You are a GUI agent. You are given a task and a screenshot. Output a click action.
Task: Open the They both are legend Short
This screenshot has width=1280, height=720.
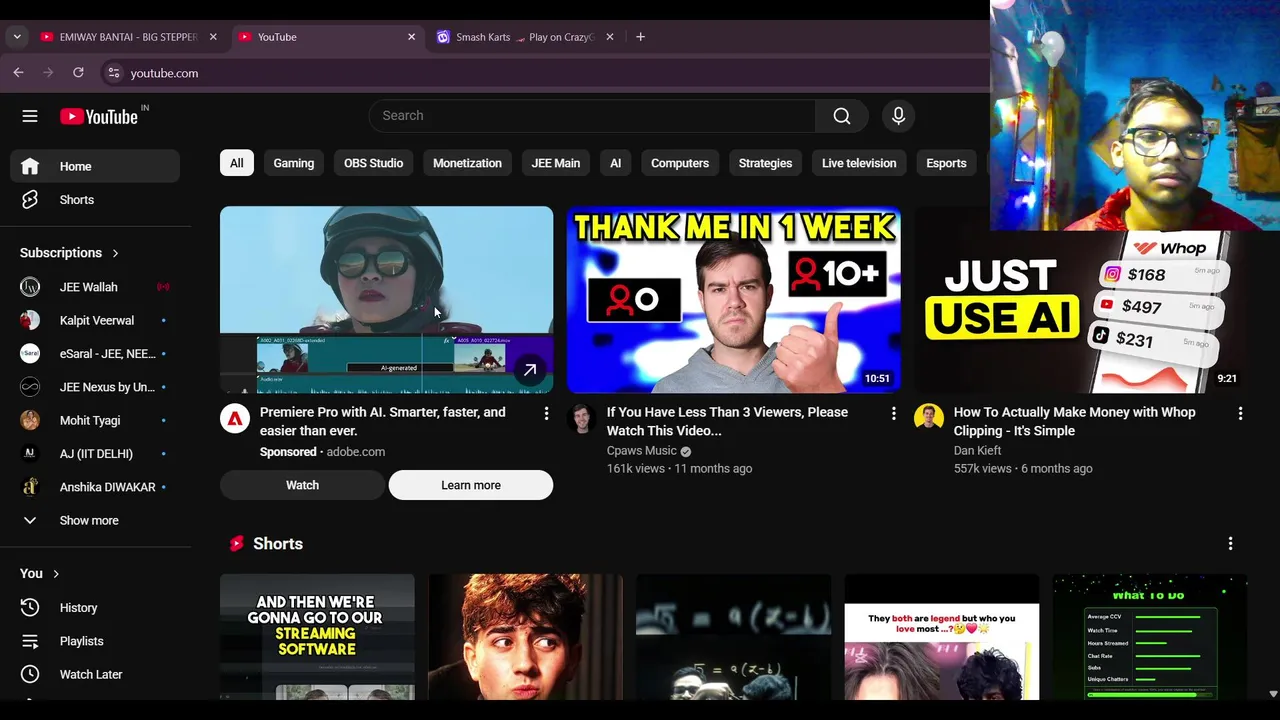tap(941, 637)
